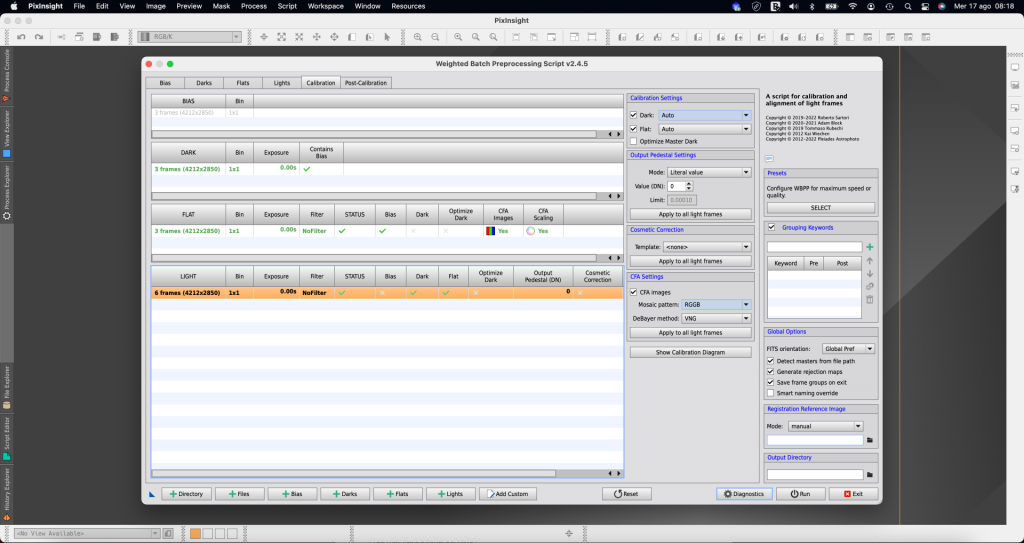Image resolution: width=1024 pixels, height=543 pixels.
Task: Switch to the Post-Calibration tab
Action: pyautogui.click(x=365, y=83)
